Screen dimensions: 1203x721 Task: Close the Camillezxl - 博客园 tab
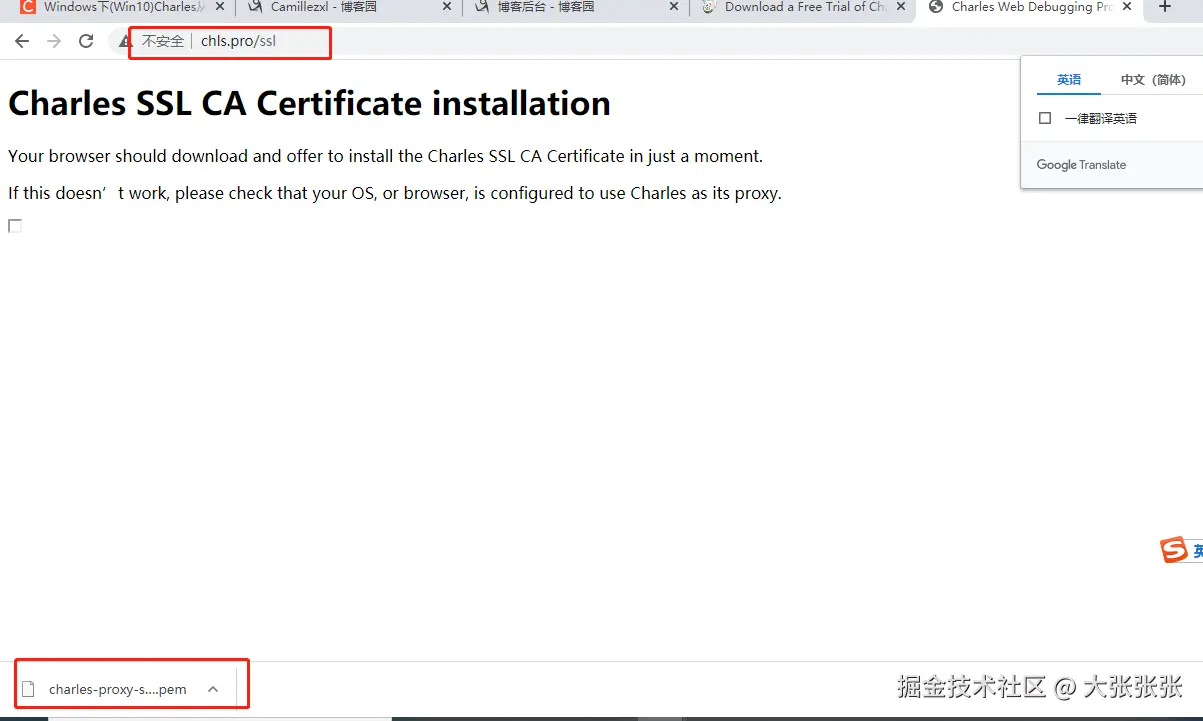coord(447,7)
